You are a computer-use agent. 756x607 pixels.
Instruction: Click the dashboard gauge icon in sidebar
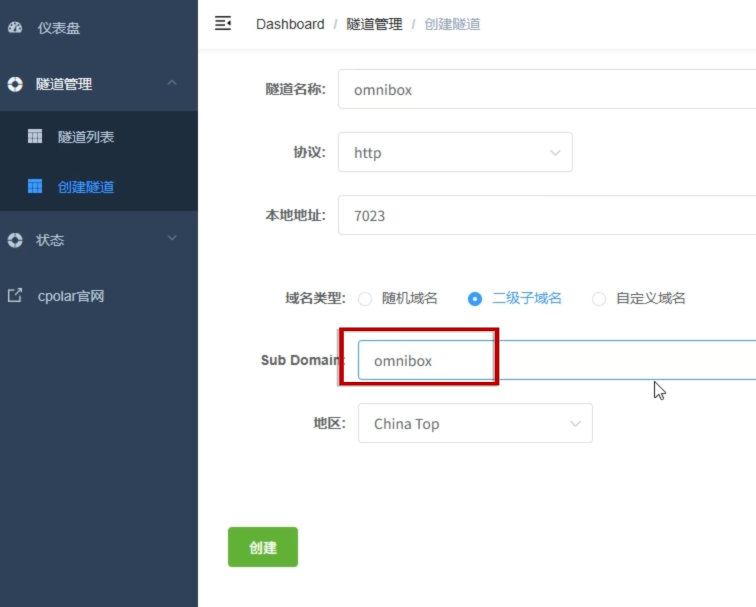click(x=15, y=28)
